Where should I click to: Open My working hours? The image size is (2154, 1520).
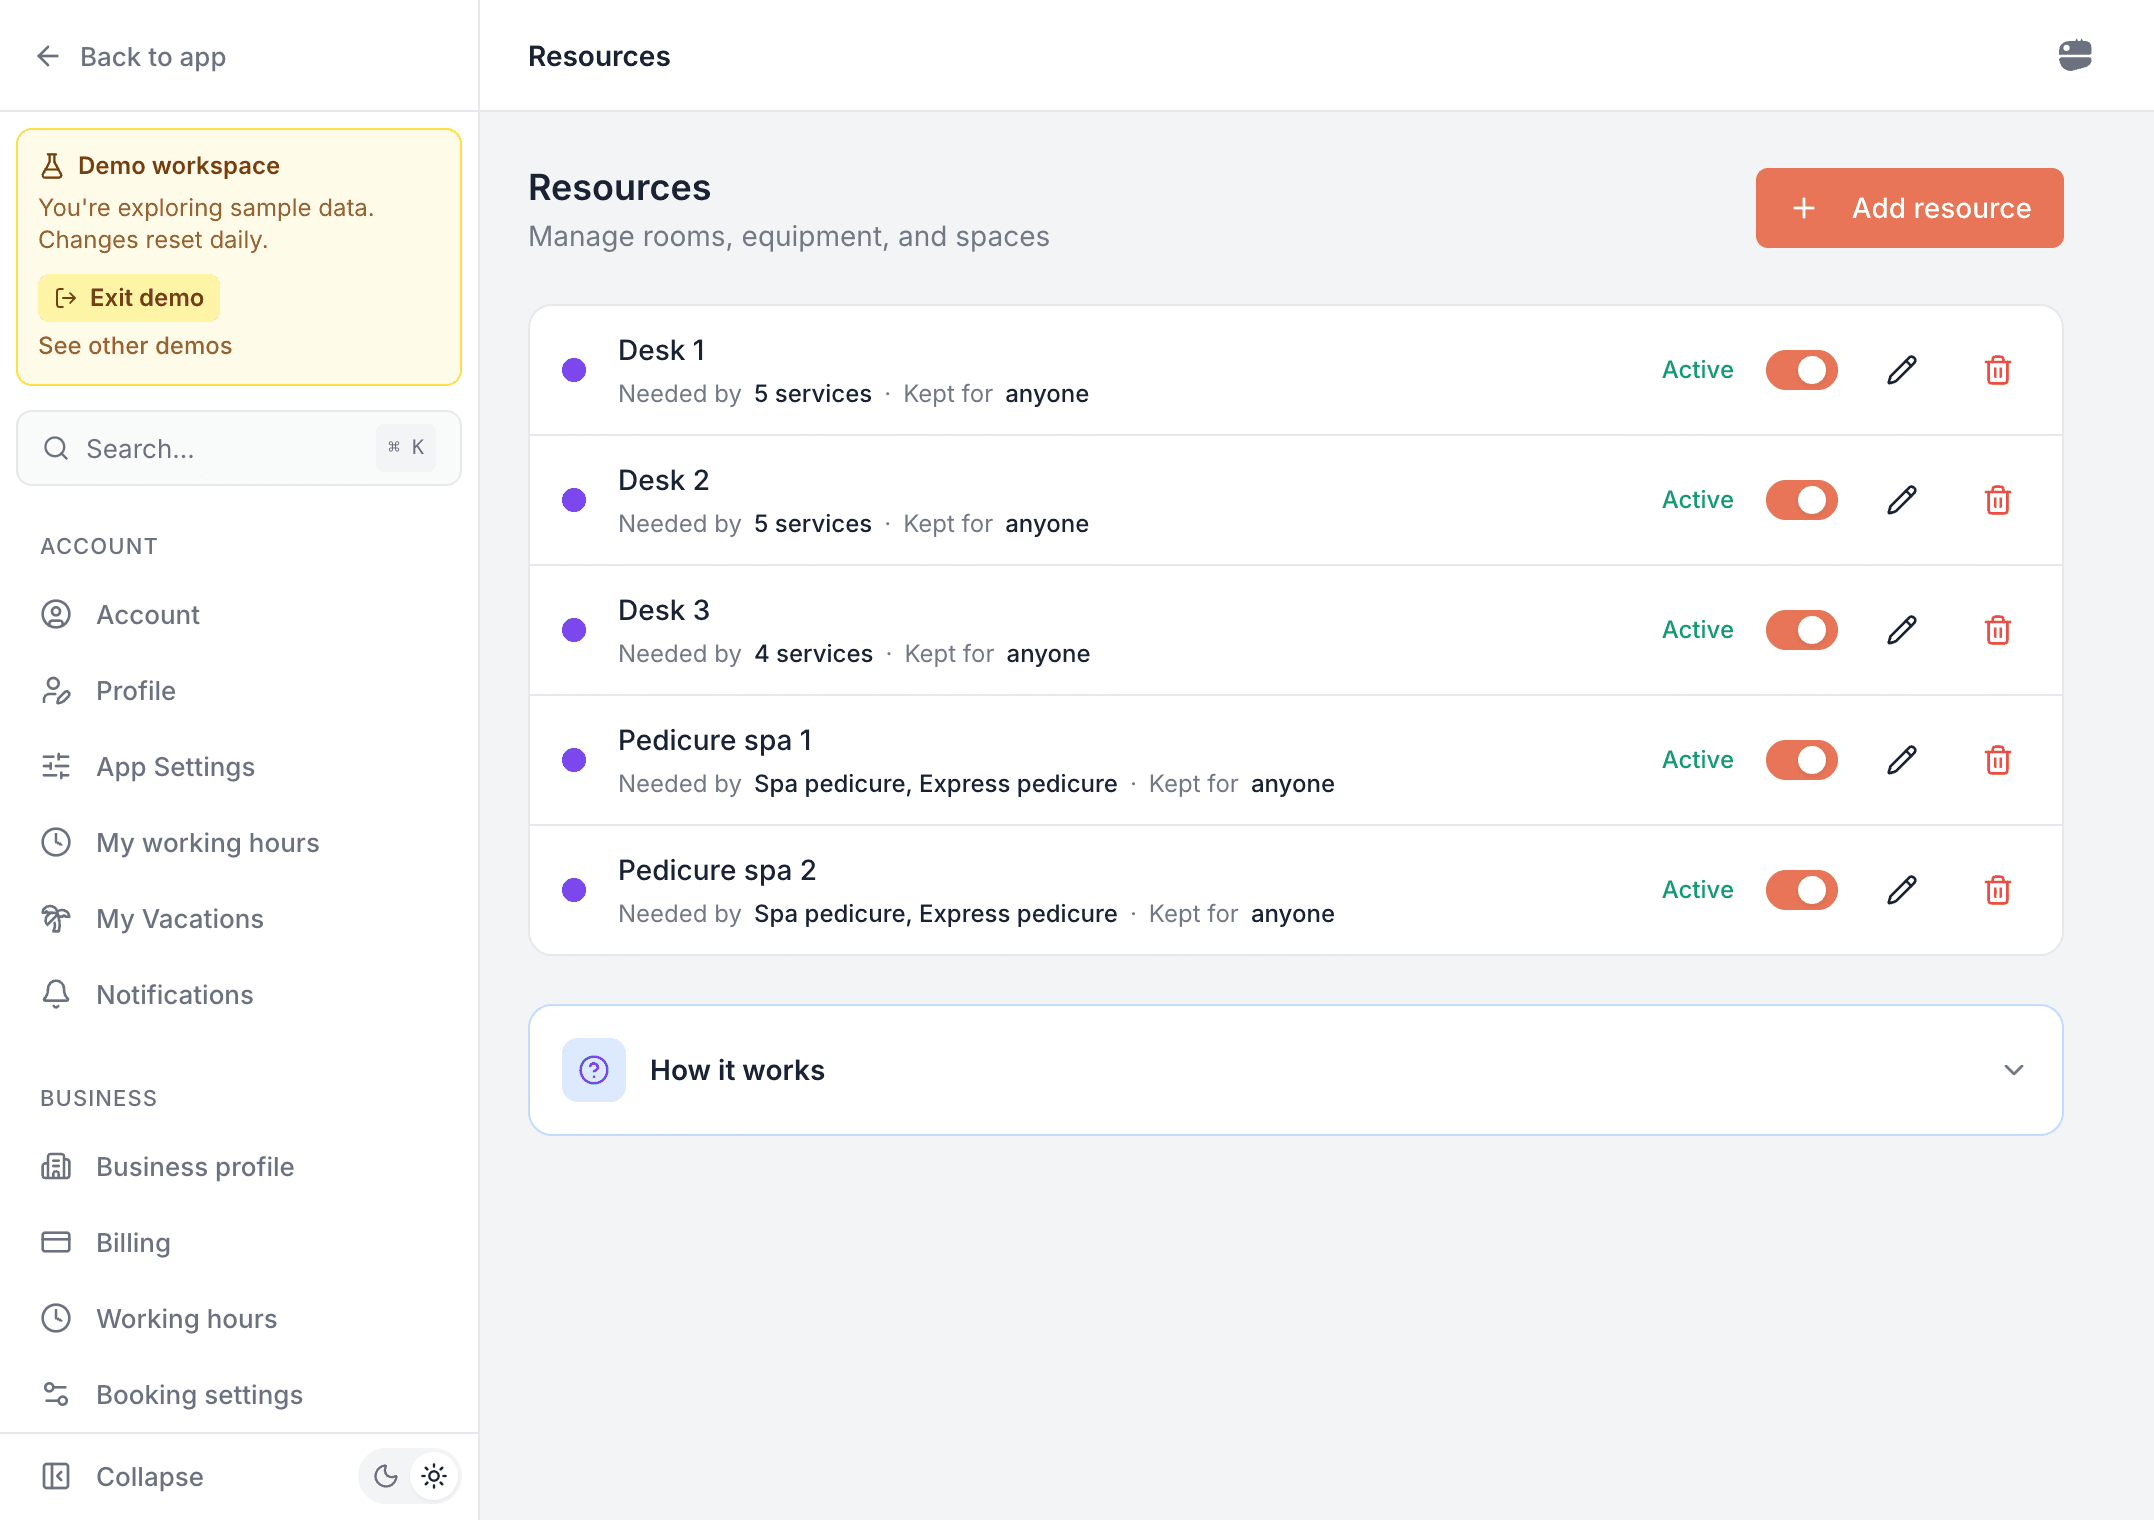coord(239,842)
